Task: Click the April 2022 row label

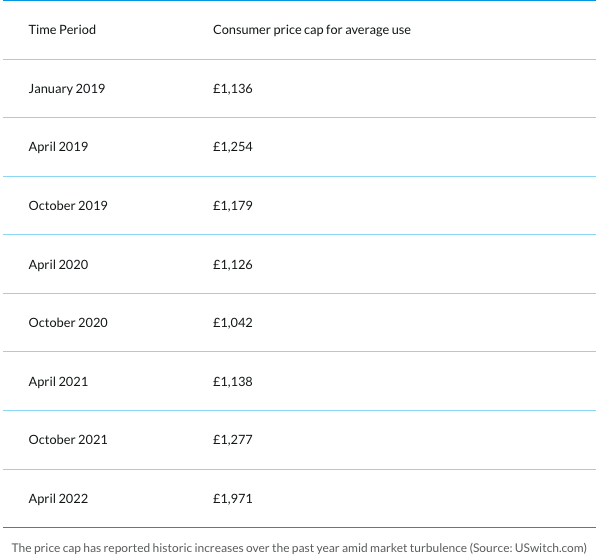Action: pyautogui.click(x=58, y=499)
